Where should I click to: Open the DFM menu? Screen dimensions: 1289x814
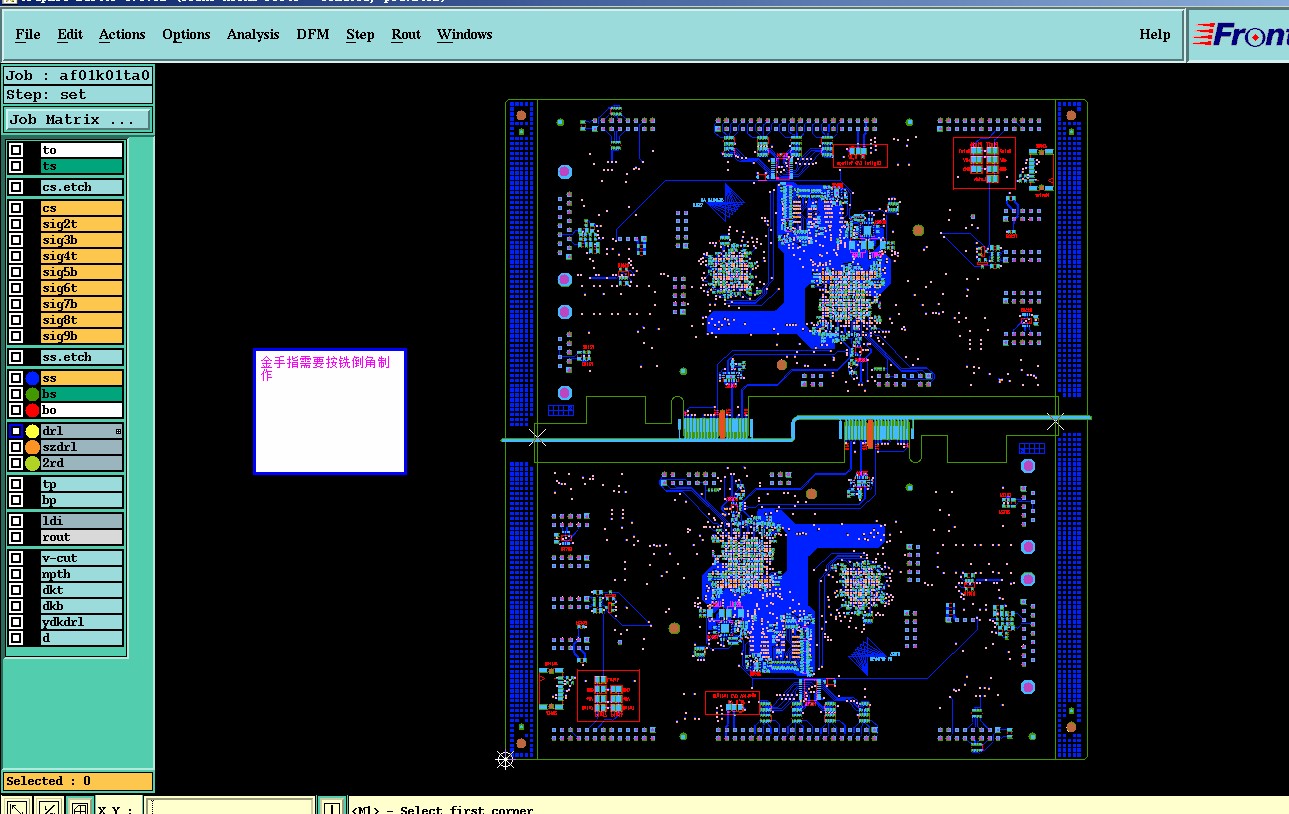pos(313,34)
